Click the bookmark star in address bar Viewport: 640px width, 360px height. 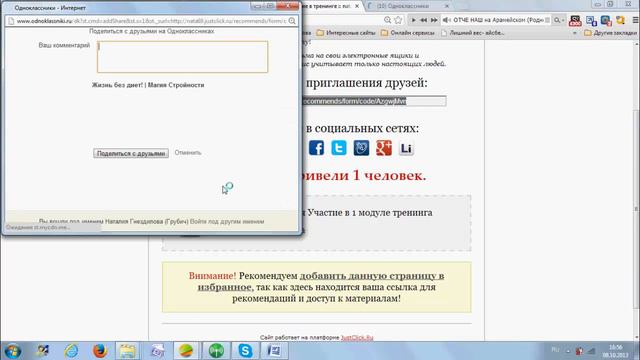[398, 20]
